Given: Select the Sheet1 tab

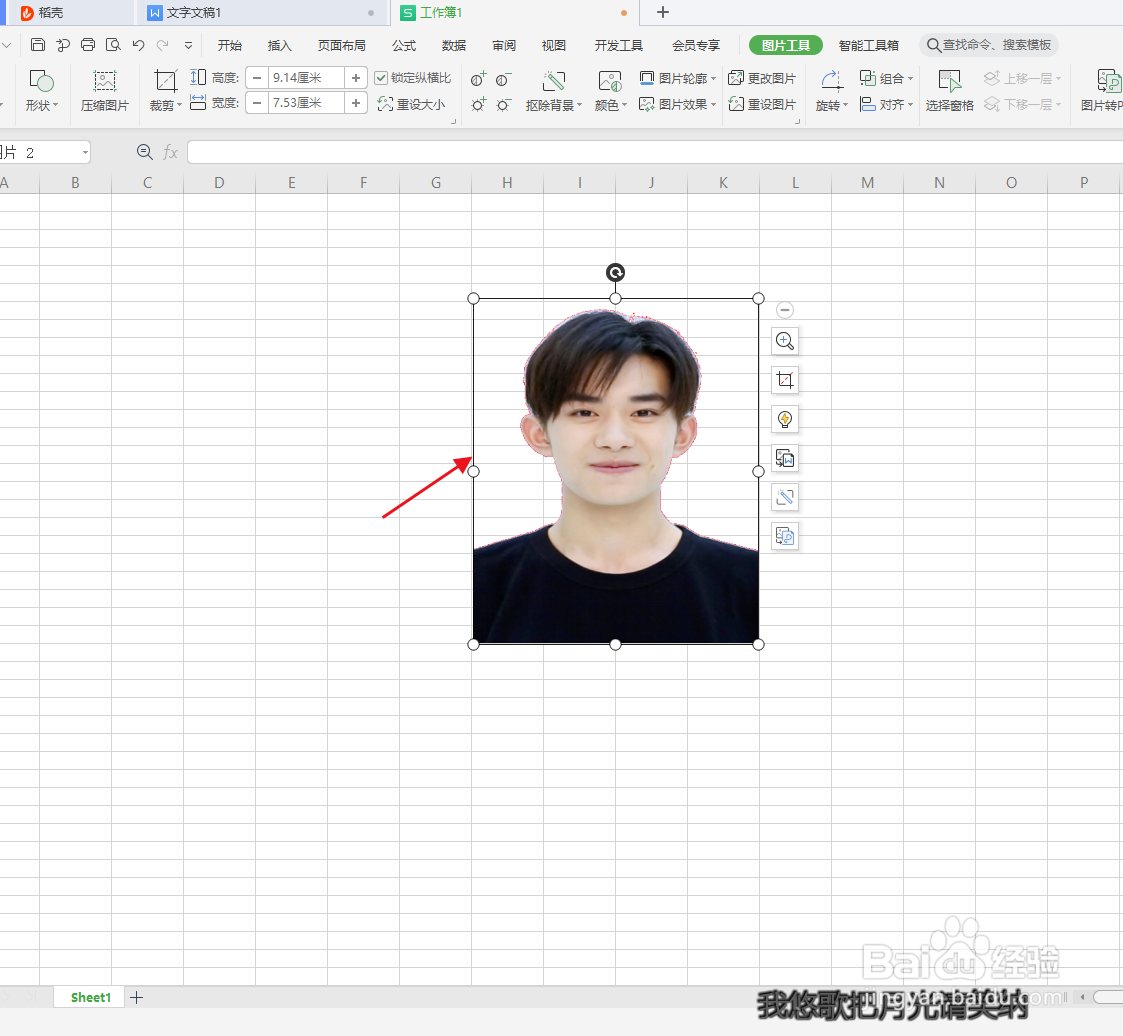Looking at the screenshot, I should (90, 997).
